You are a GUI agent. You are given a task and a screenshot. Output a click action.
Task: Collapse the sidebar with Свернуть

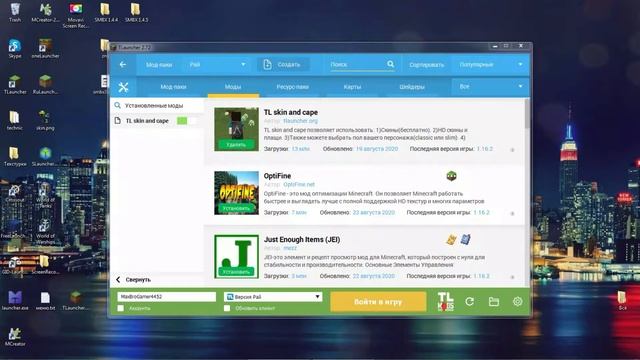pos(133,280)
